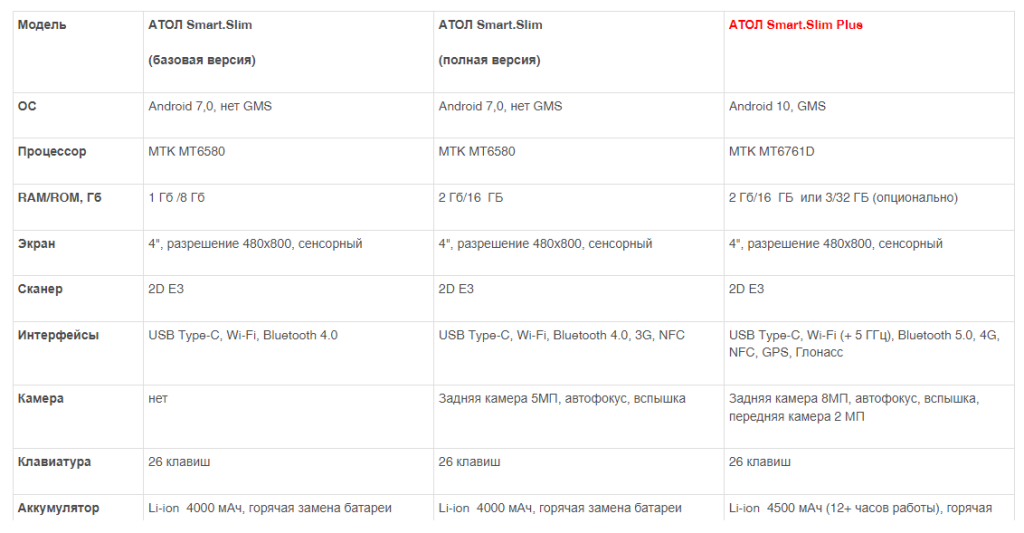
Task: Click the Сканер row label
Action: [x=40, y=289]
